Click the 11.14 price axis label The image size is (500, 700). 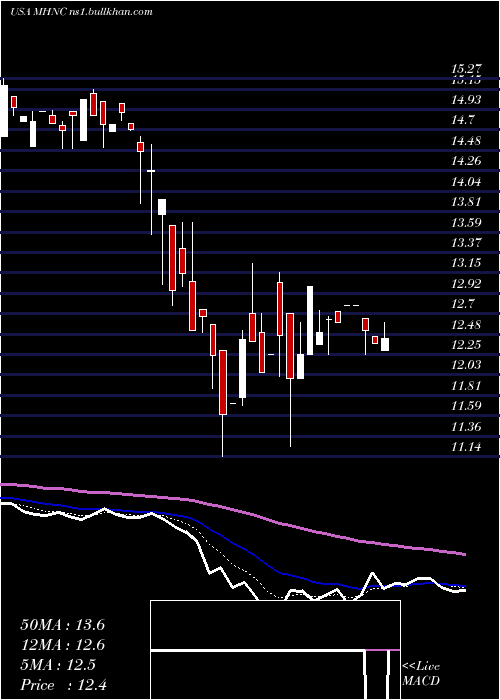[x=466, y=447]
